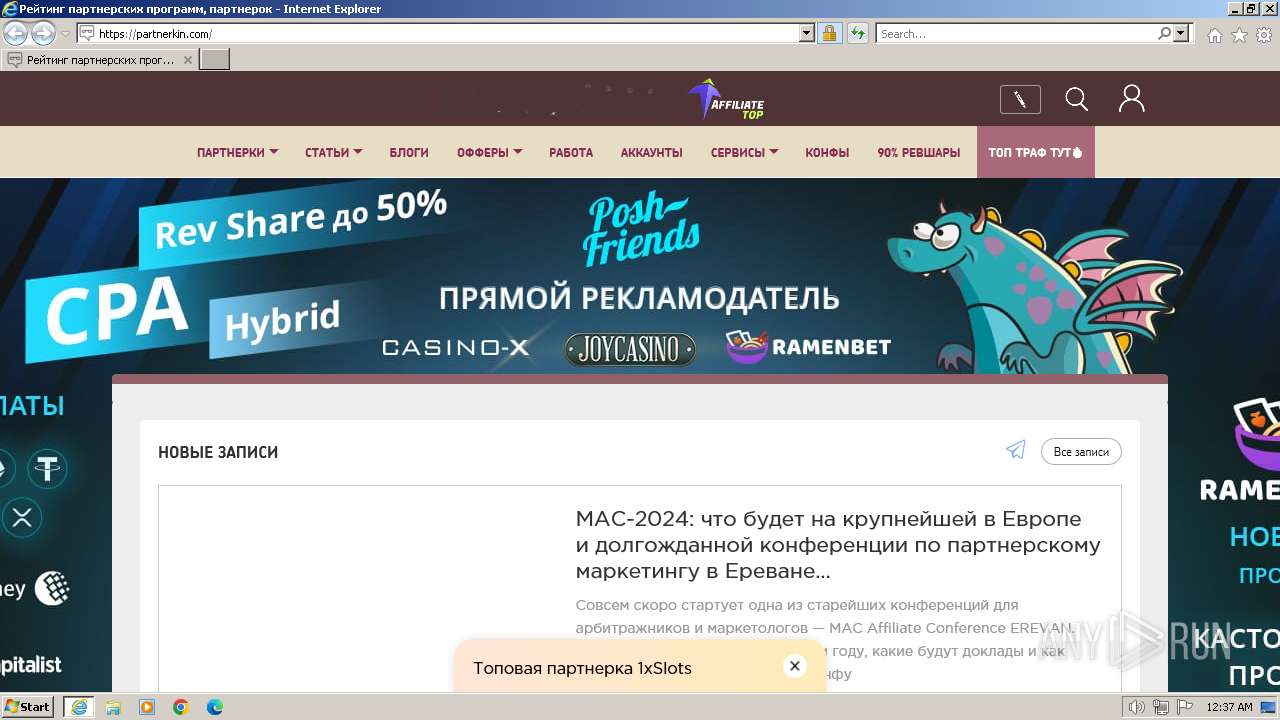Click the Топовая партнерка 1xSlots popup text
Viewport: 1280px width, 720px height.
tap(582, 668)
